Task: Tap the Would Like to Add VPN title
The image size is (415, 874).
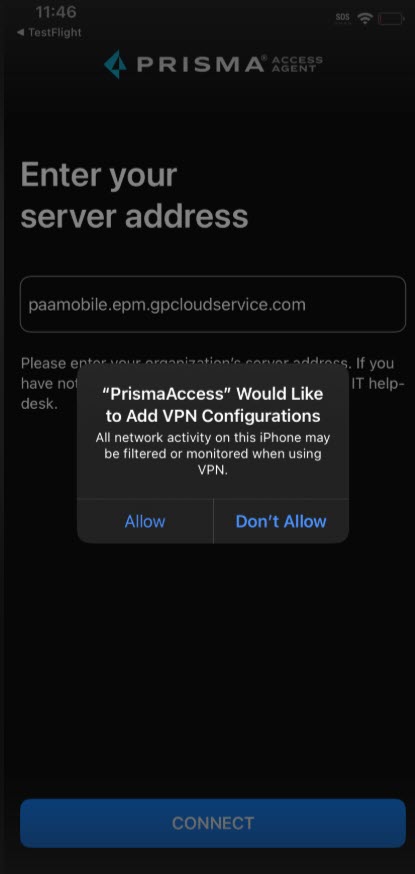Action: tap(213, 405)
